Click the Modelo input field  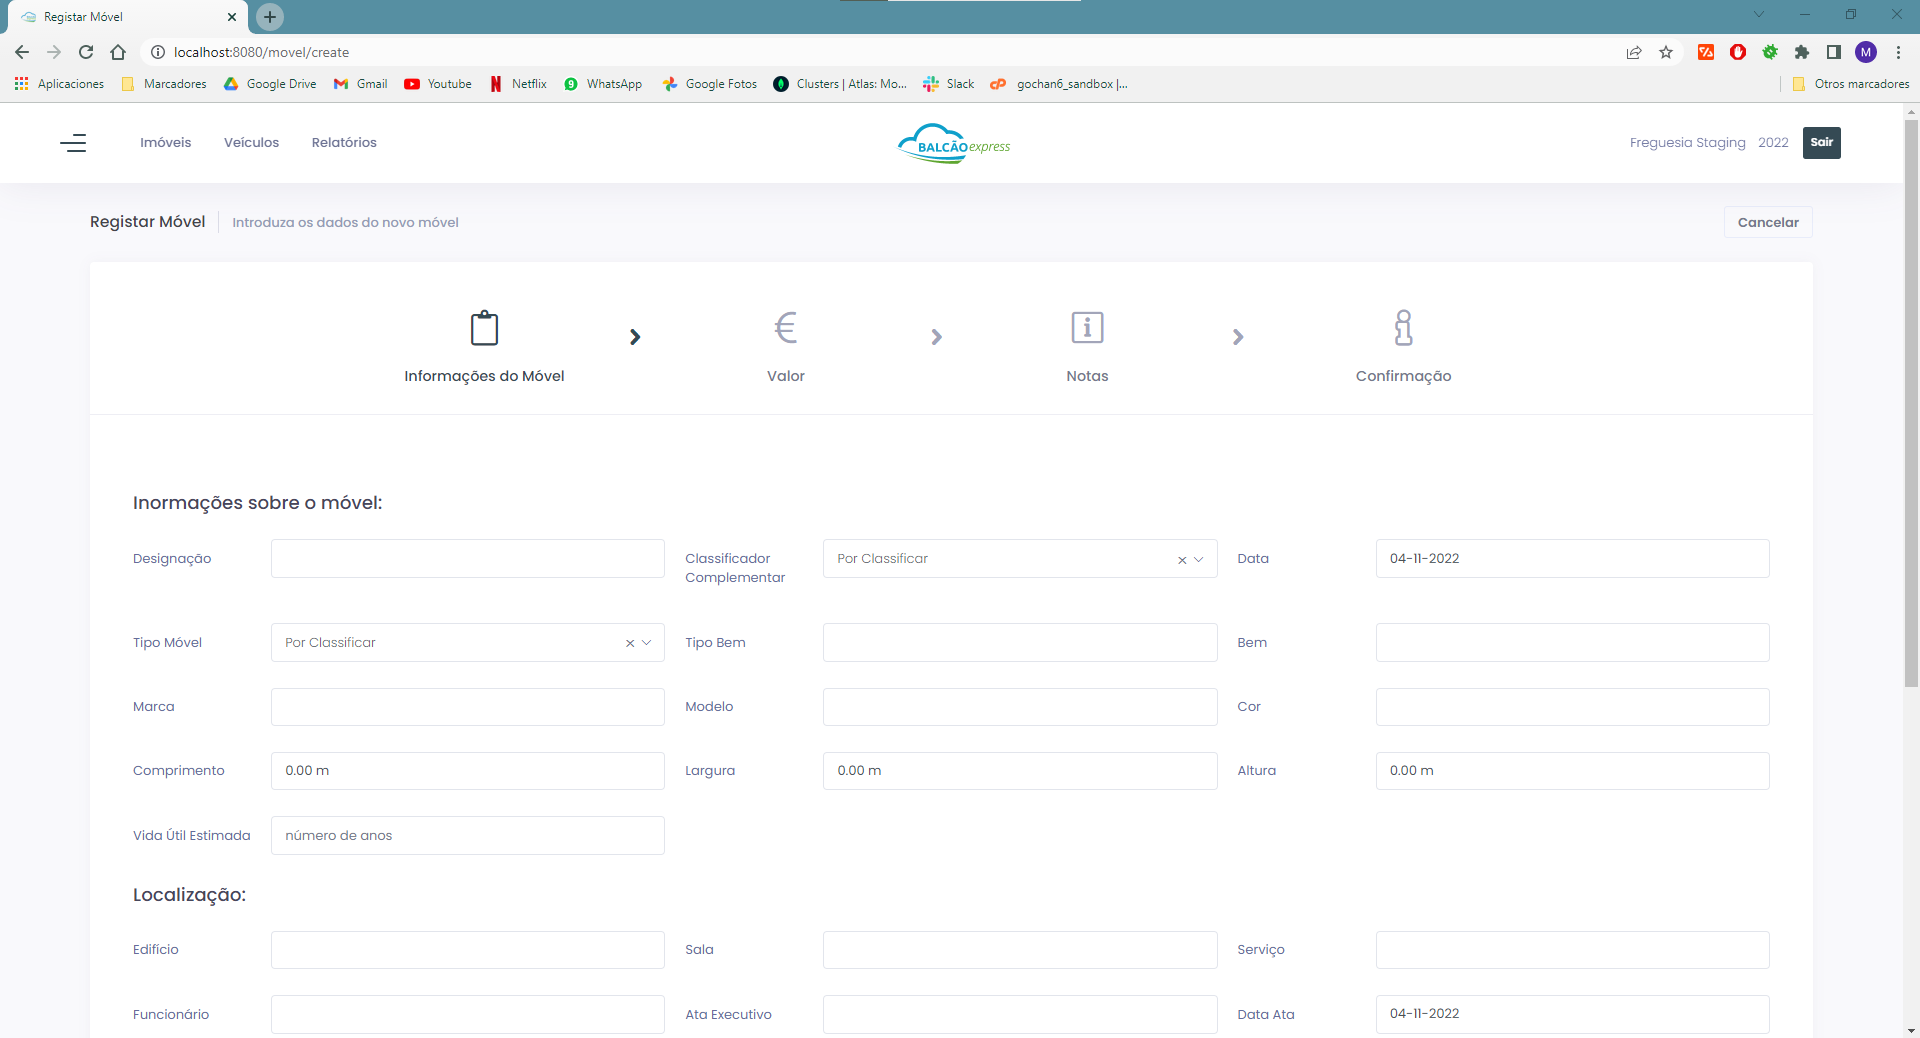click(1020, 707)
